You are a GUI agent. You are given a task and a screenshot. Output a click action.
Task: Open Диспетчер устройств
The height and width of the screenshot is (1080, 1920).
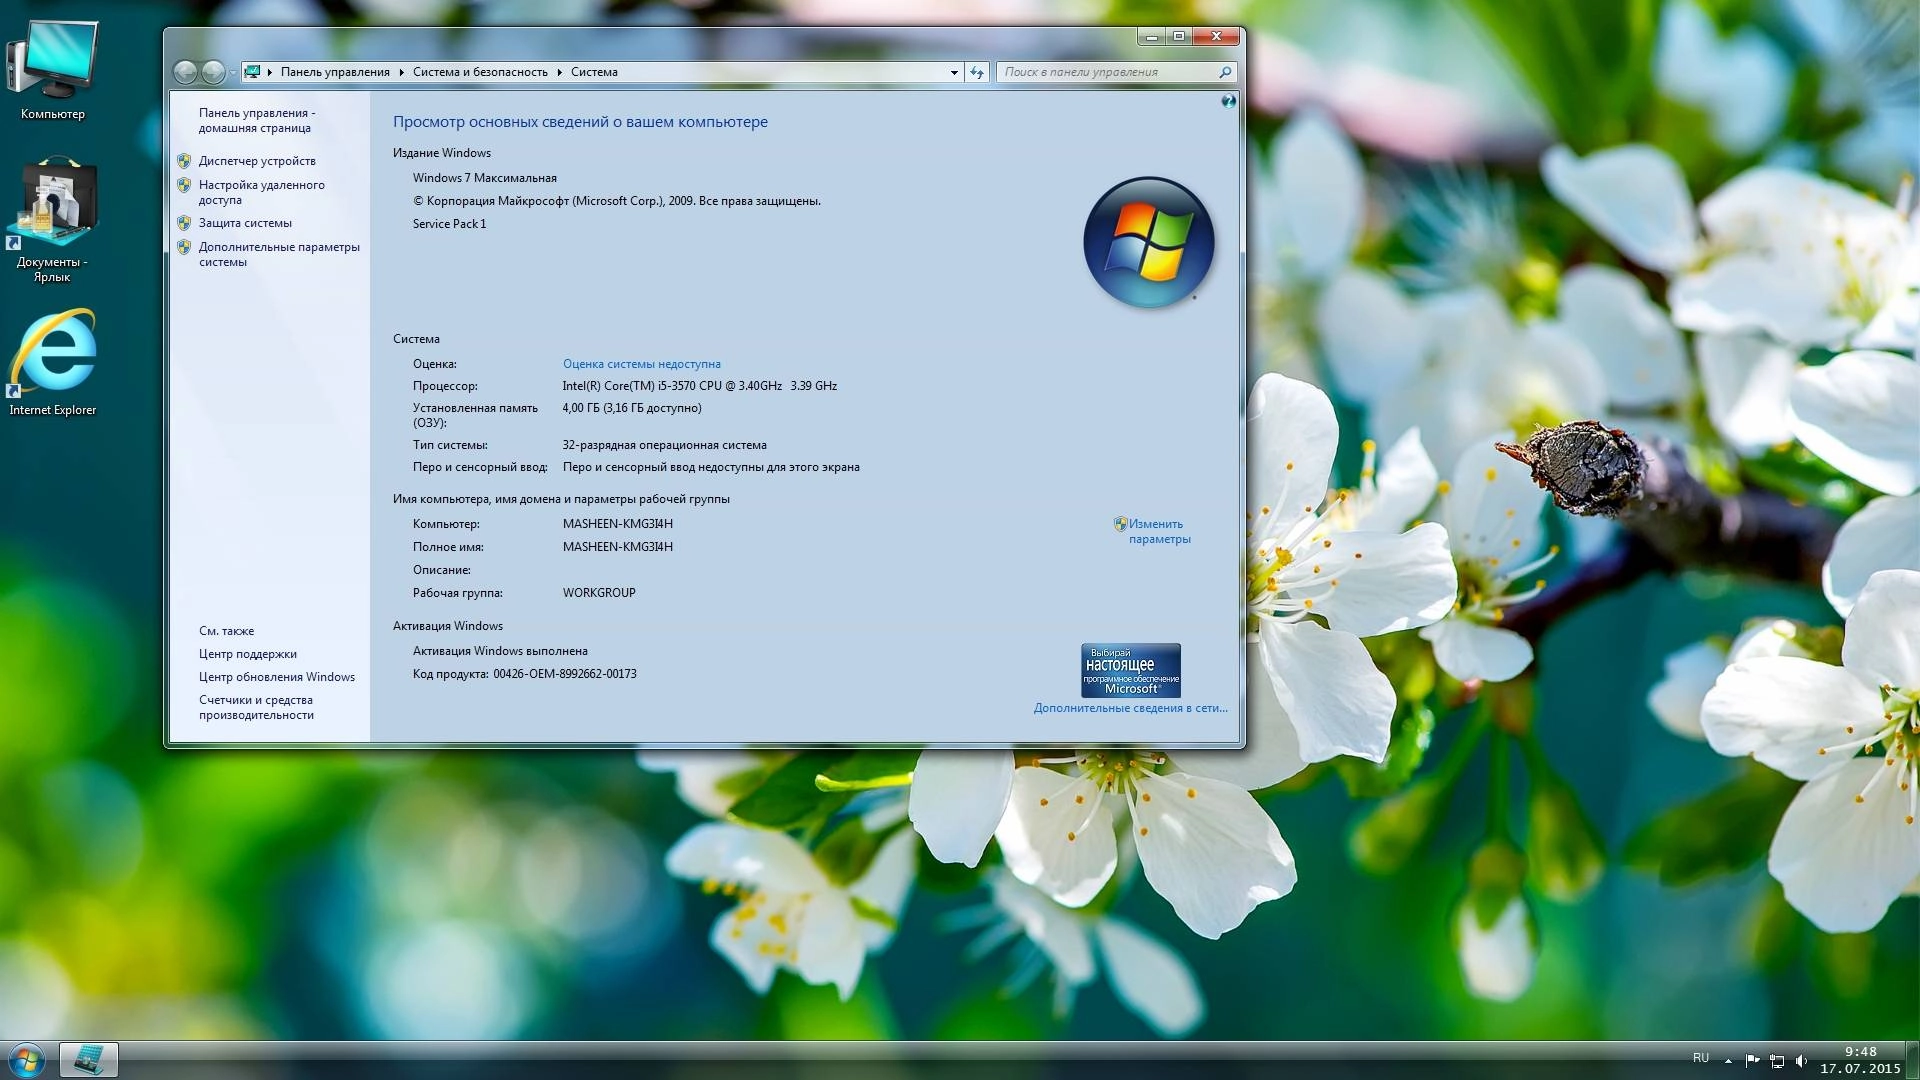tap(257, 161)
